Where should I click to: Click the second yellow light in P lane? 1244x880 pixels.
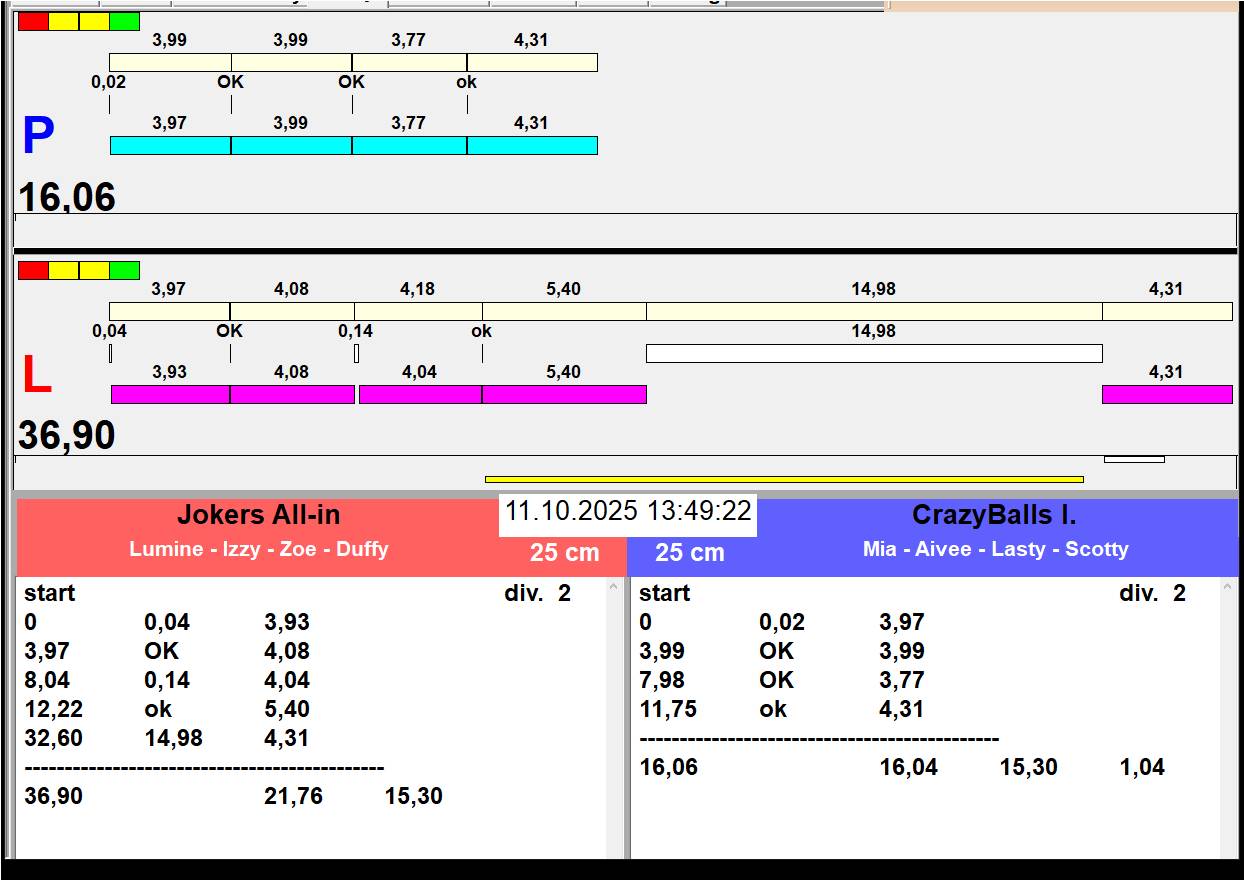click(x=94, y=21)
